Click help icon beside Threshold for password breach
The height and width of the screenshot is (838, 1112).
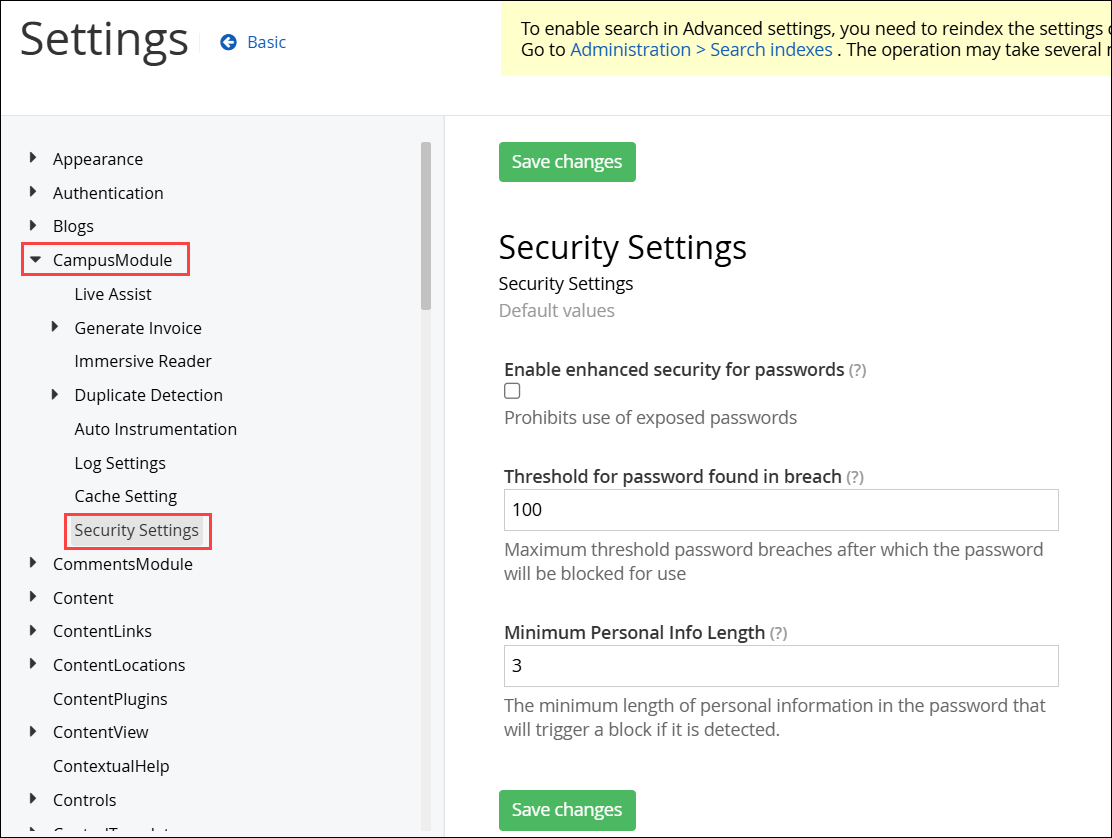point(853,477)
